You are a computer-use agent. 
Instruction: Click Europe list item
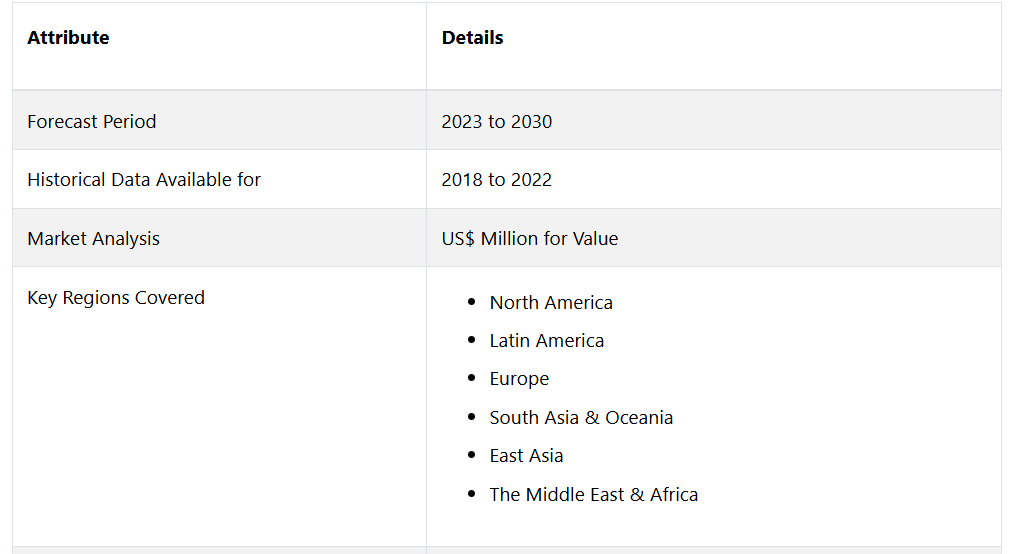pos(519,378)
